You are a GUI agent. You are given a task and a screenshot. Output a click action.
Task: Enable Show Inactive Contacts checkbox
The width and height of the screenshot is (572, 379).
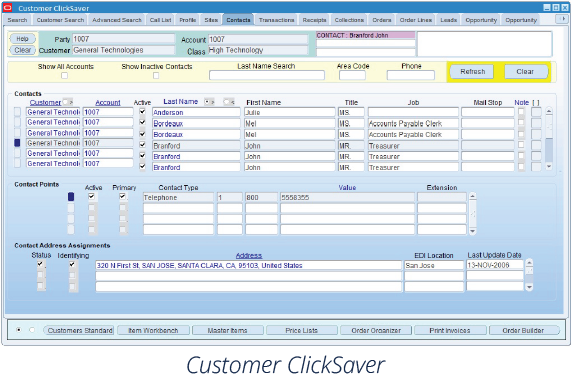pos(156,76)
